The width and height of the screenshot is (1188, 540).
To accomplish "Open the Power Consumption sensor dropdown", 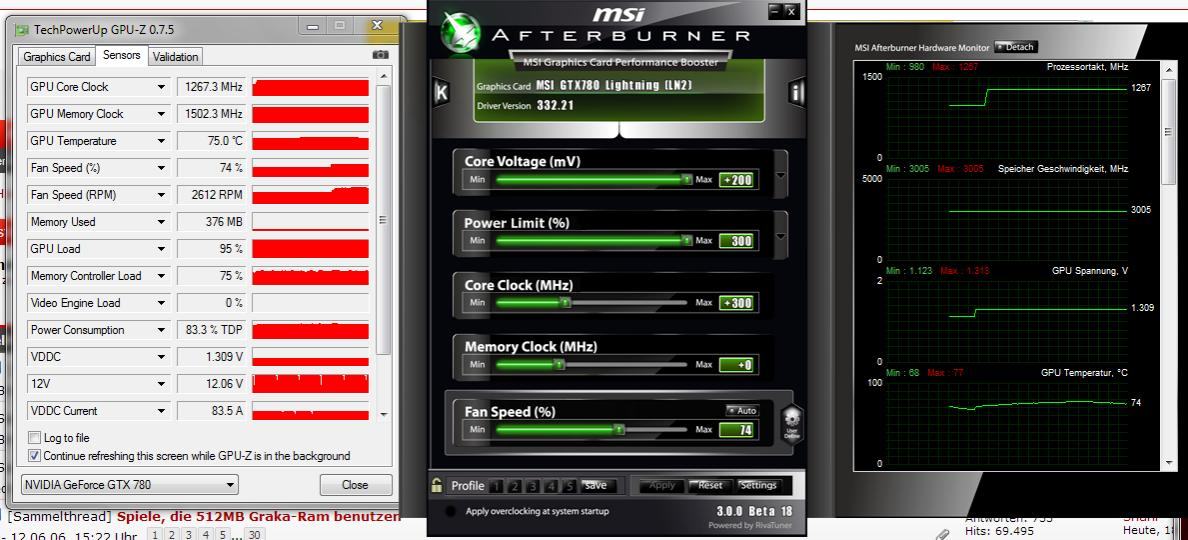I will pyautogui.click(x=161, y=330).
